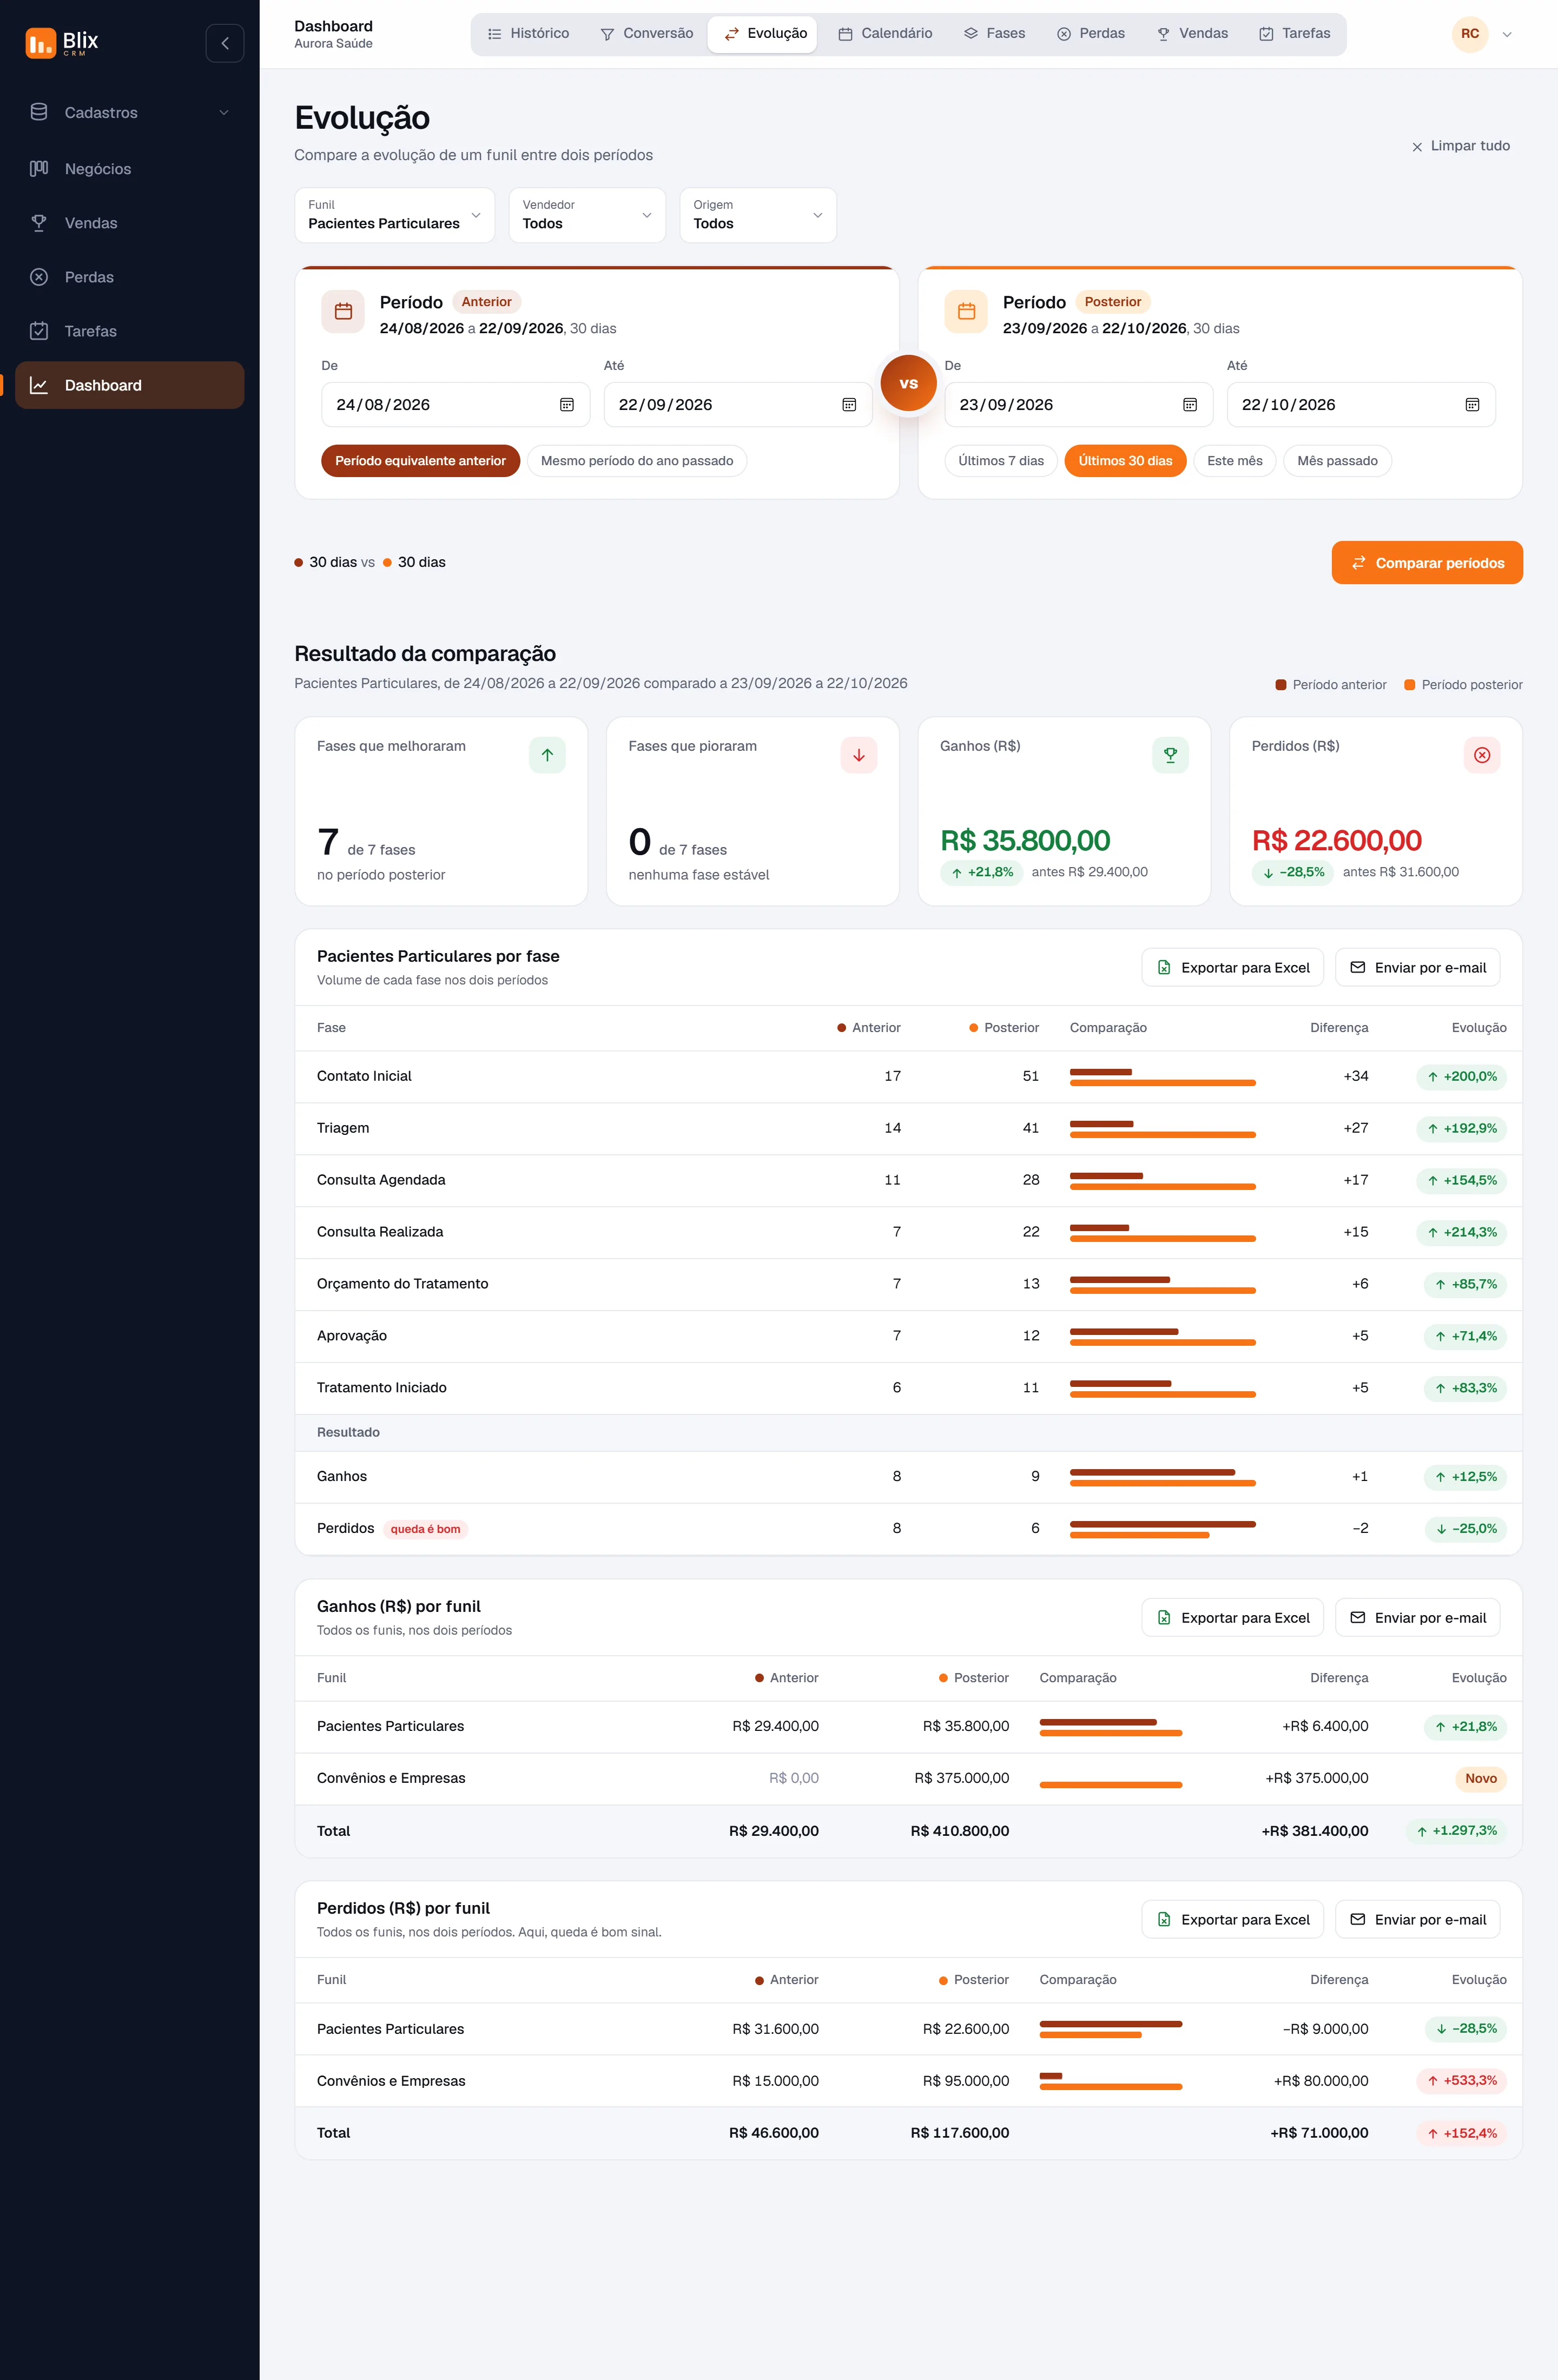This screenshot has width=1558, height=2380.
Task: Switch to the Calendário tab
Action: [885, 34]
